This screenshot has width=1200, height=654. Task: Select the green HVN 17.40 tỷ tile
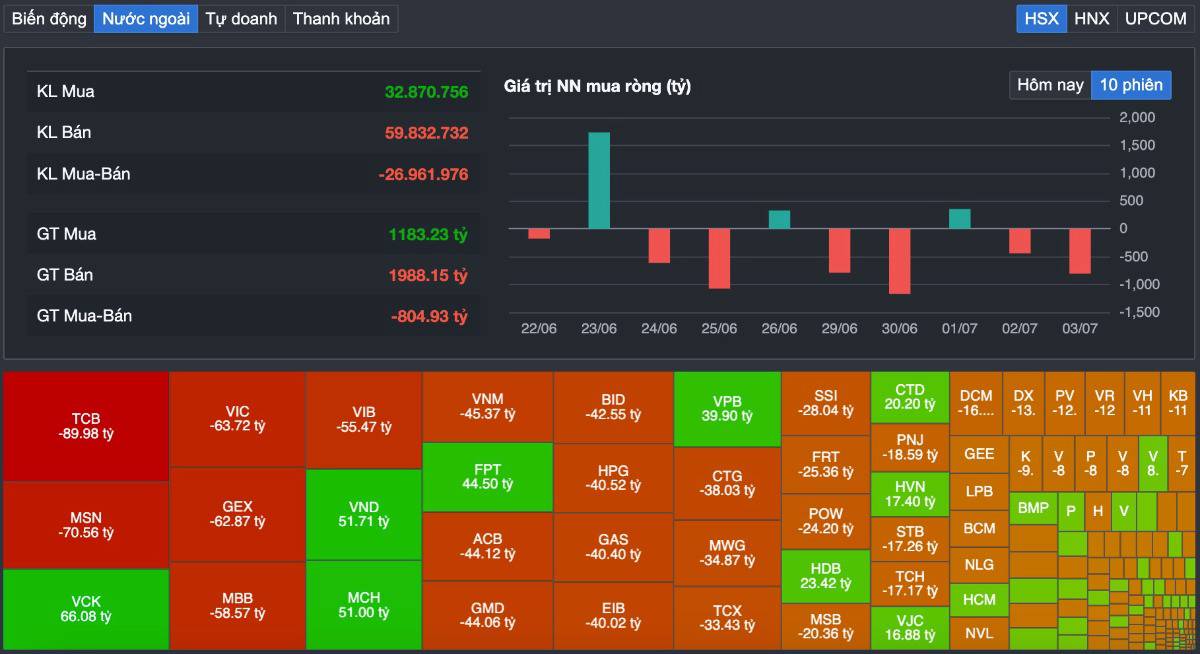tap(910, 494)
